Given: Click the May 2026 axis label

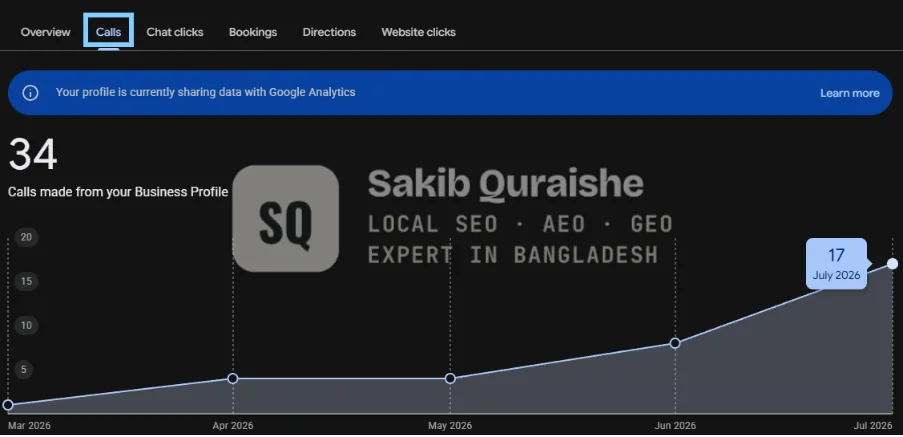Looking at the screenshot, I should pos(450,426).
